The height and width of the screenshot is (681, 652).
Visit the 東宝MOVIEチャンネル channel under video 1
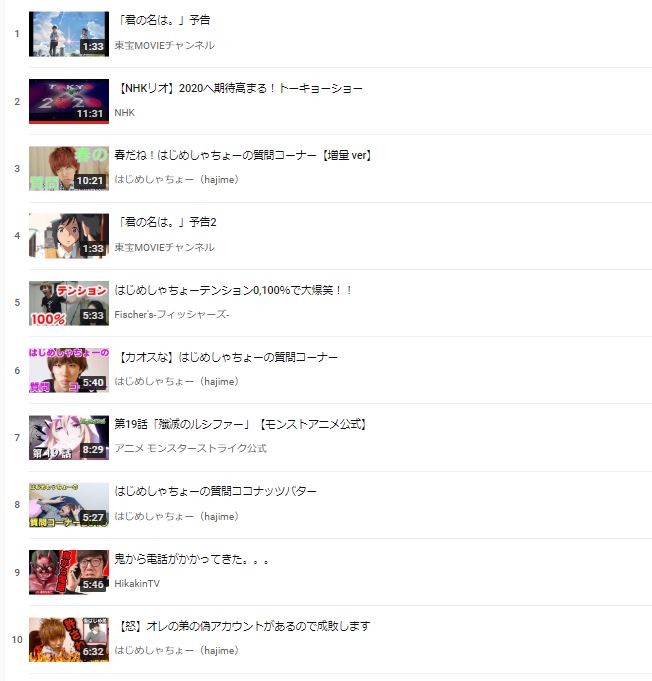click(164, 45)
